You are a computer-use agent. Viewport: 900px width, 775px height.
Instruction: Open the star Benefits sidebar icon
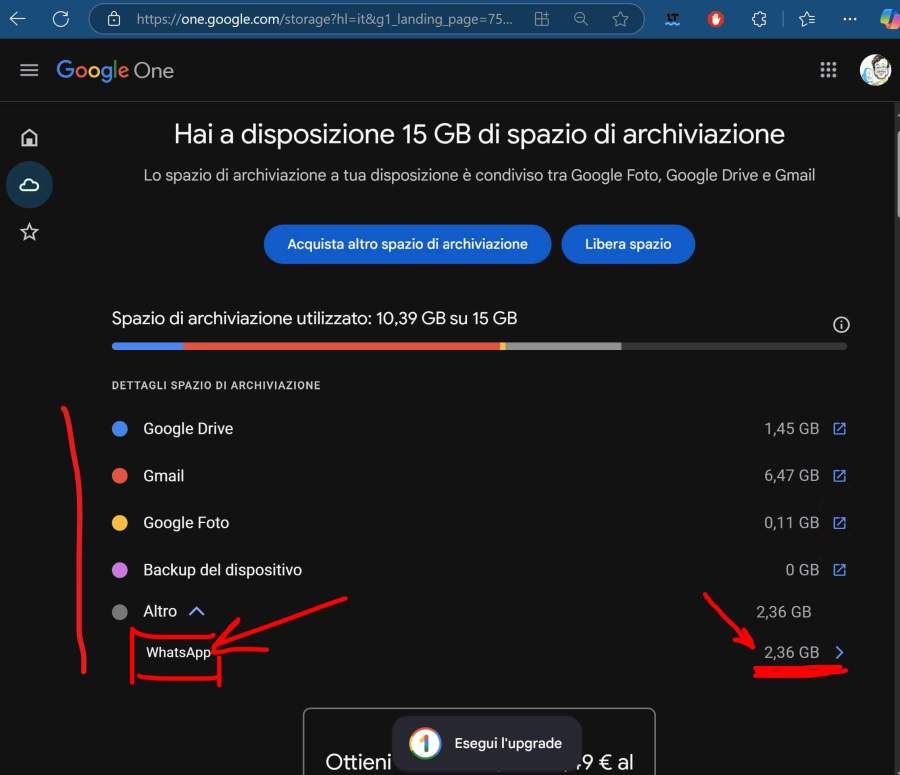29,232
